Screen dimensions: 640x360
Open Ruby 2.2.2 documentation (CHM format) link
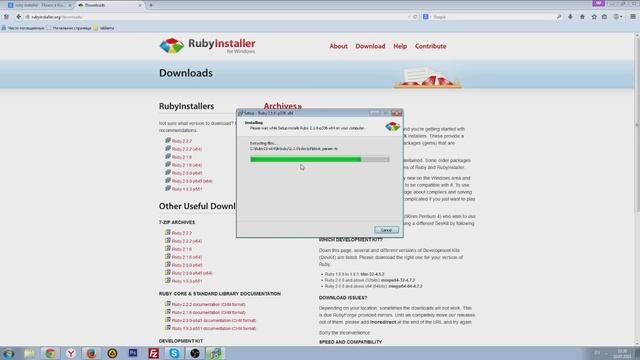coord(209,304)
